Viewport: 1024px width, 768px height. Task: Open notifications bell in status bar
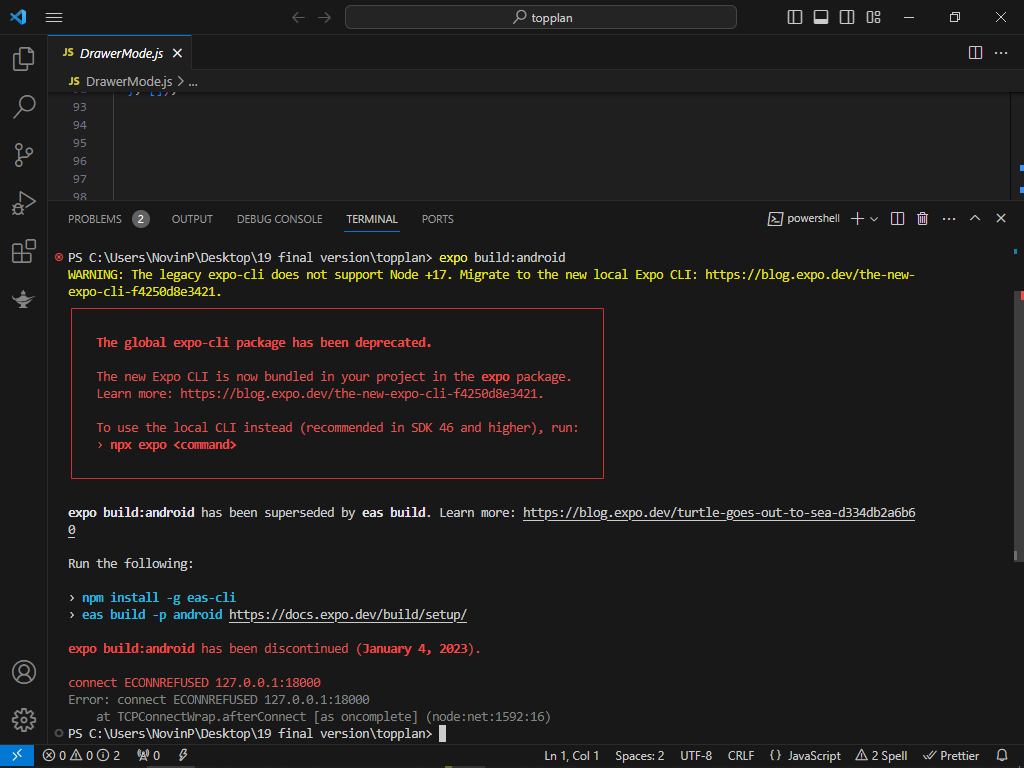(x=1002, y=756)
